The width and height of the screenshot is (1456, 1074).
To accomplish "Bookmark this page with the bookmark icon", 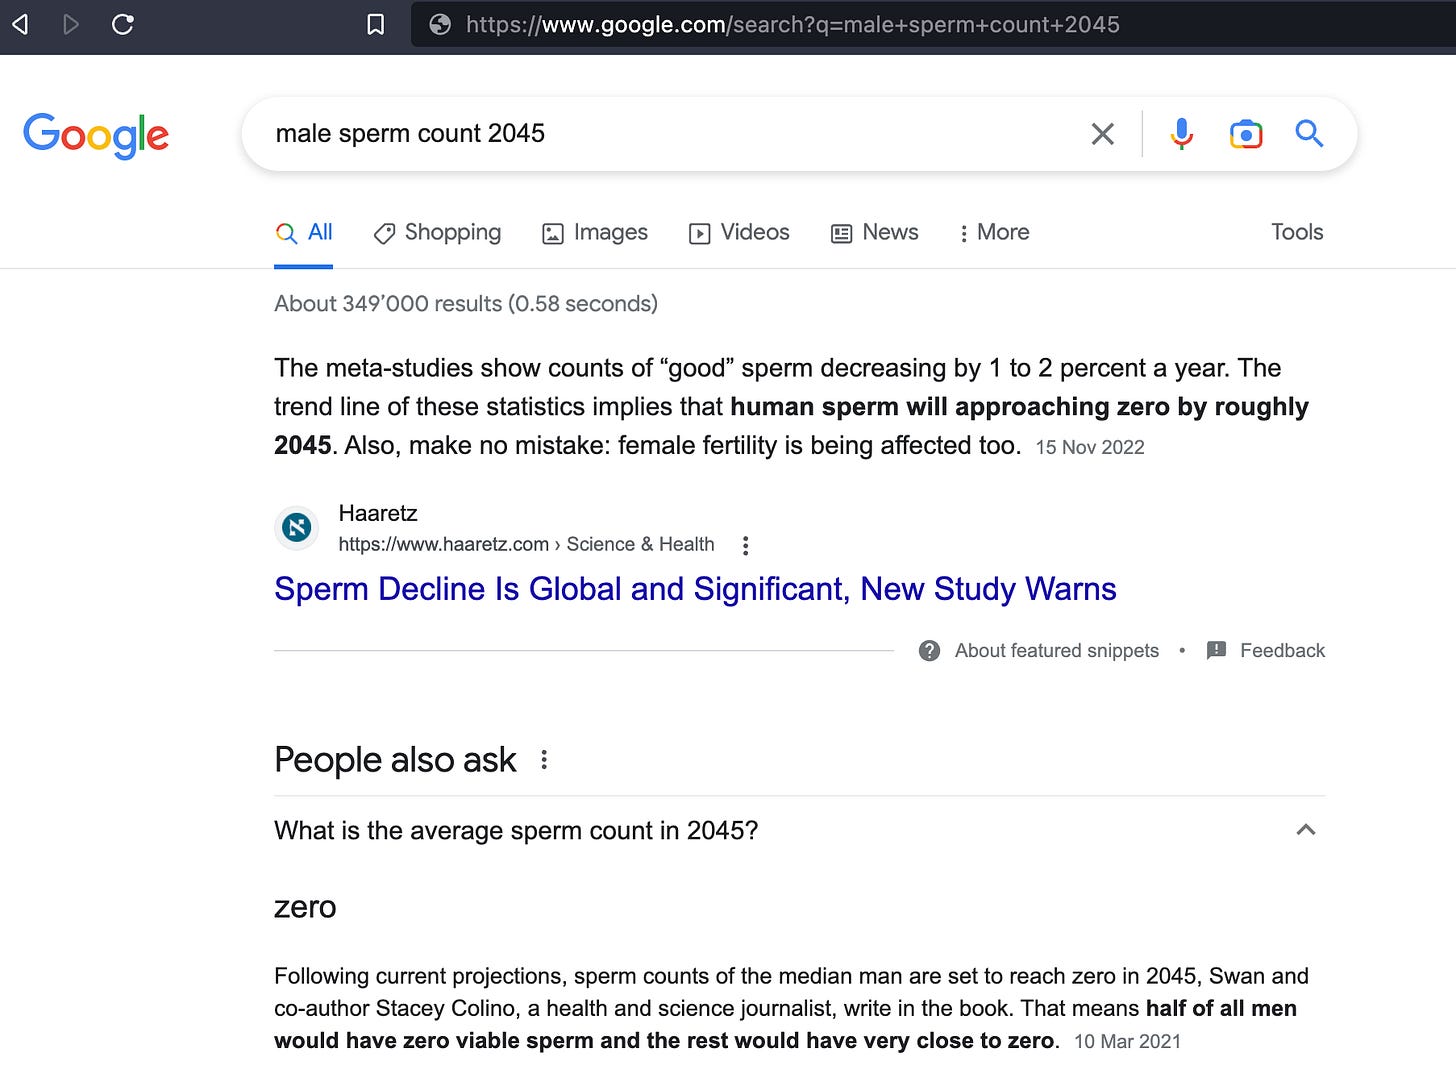I will click(x=376, y=24).
